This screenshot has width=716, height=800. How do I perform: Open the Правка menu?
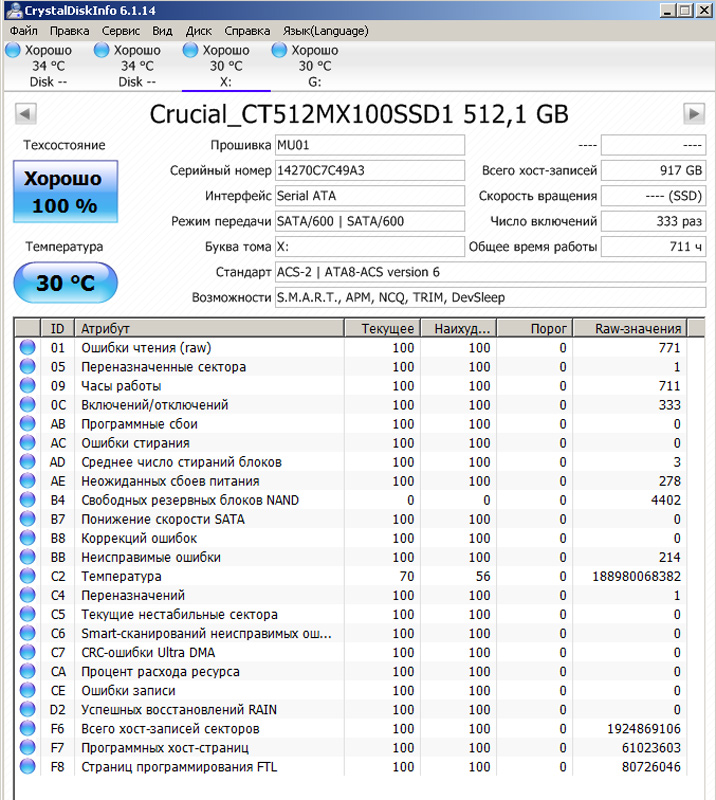[x=69, y=31]
